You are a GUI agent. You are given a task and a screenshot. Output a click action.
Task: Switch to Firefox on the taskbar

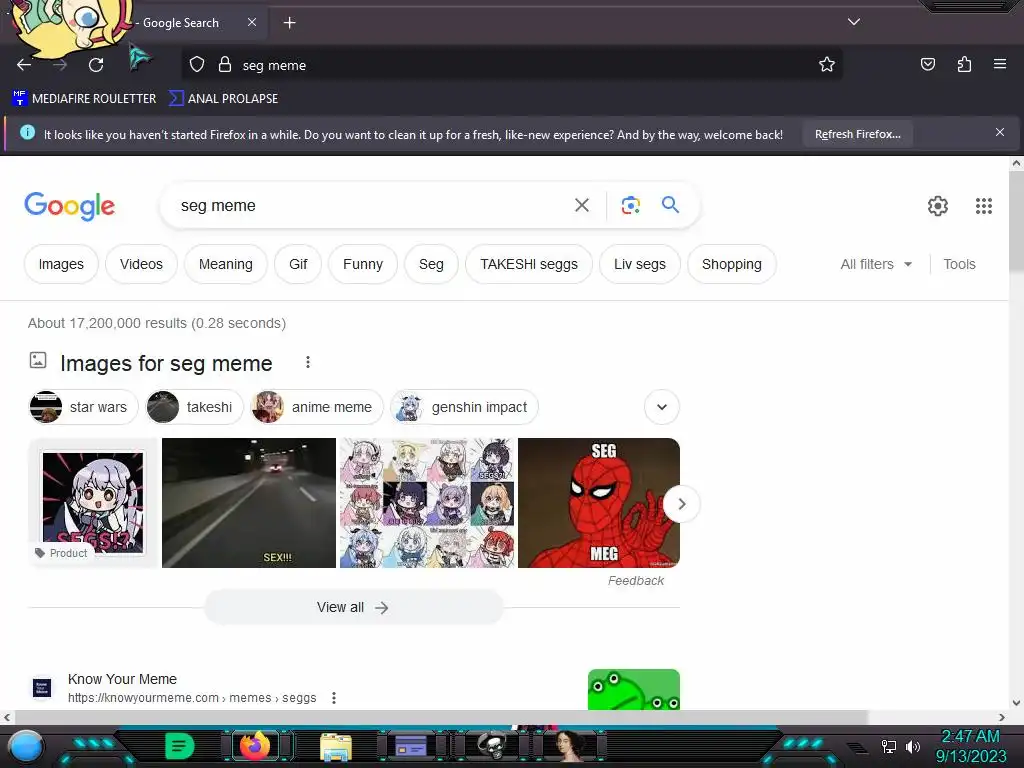(x=255, y=745)
